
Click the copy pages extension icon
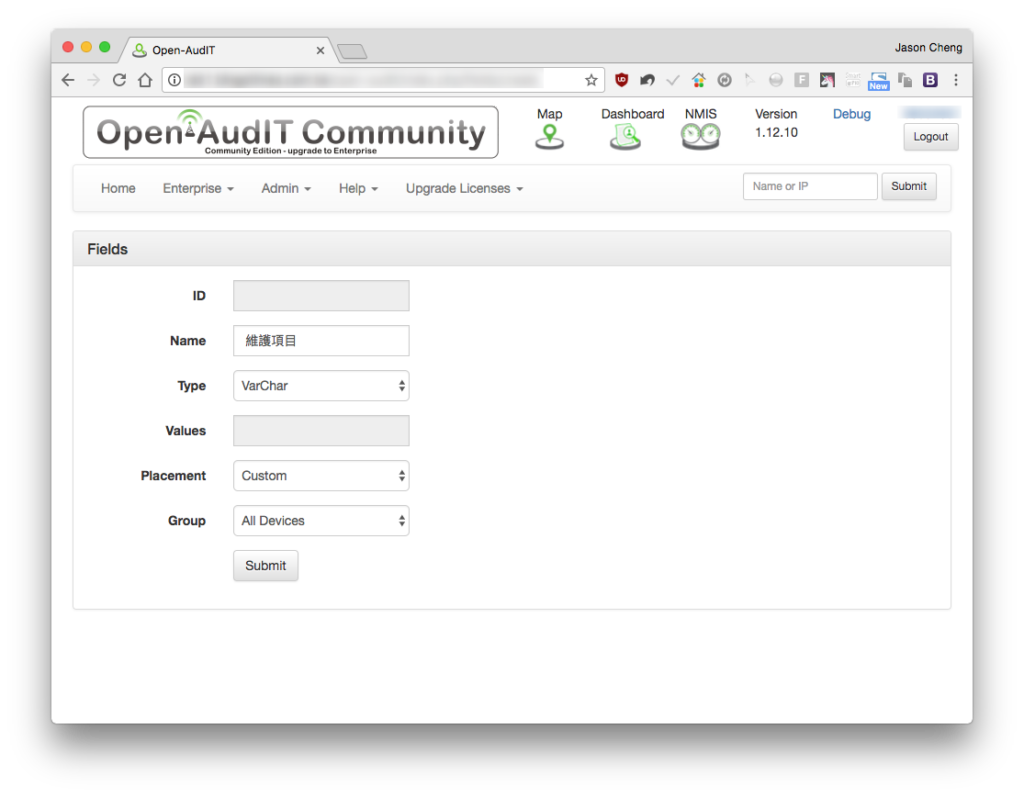904,80
